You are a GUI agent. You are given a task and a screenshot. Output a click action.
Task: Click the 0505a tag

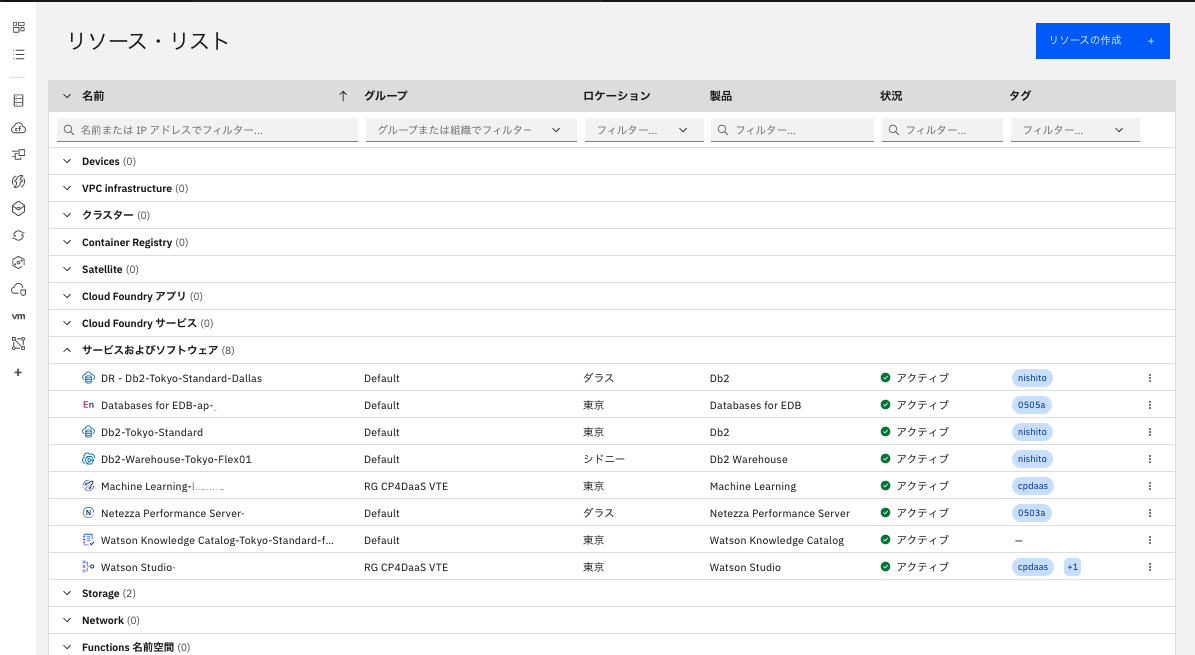click(1032, 405)
